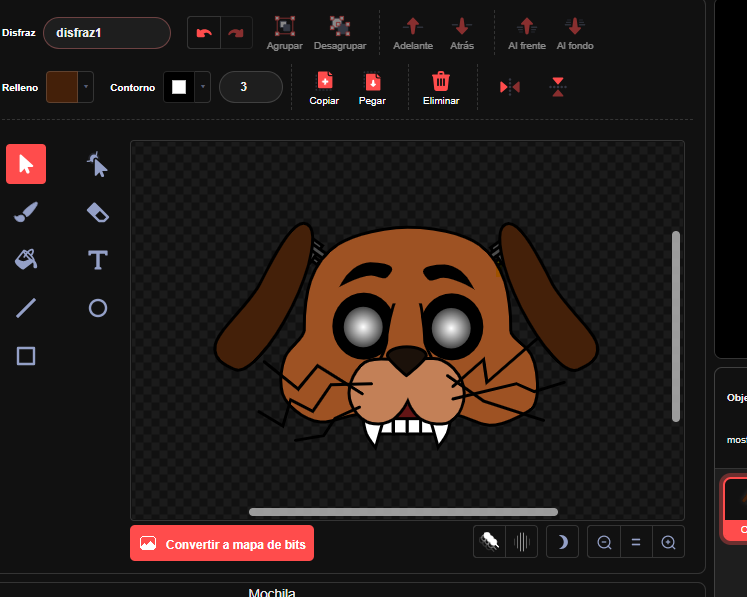Open the Contorno outline color dropdown arrow
The height and width of the screenshot is (597, 747).
[x=202, y=87]
